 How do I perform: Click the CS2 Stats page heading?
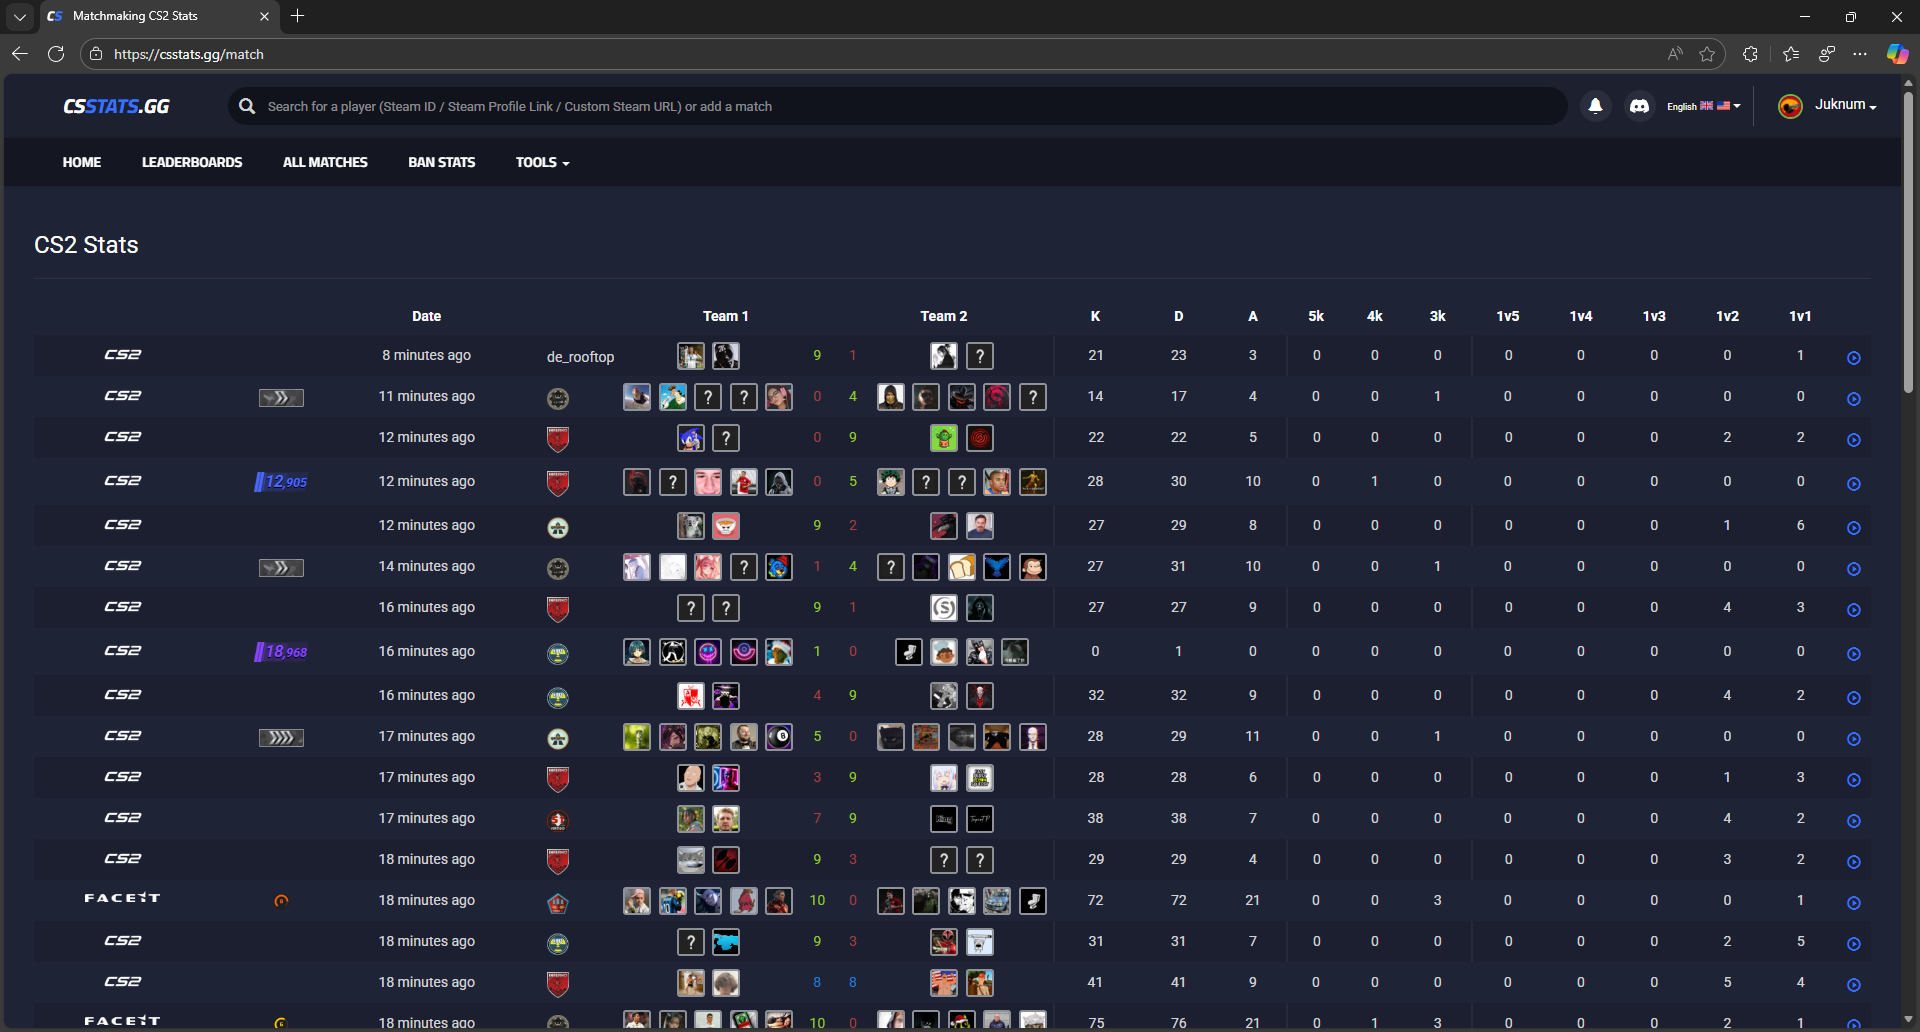pyautogui.click(x=86, y=245)
